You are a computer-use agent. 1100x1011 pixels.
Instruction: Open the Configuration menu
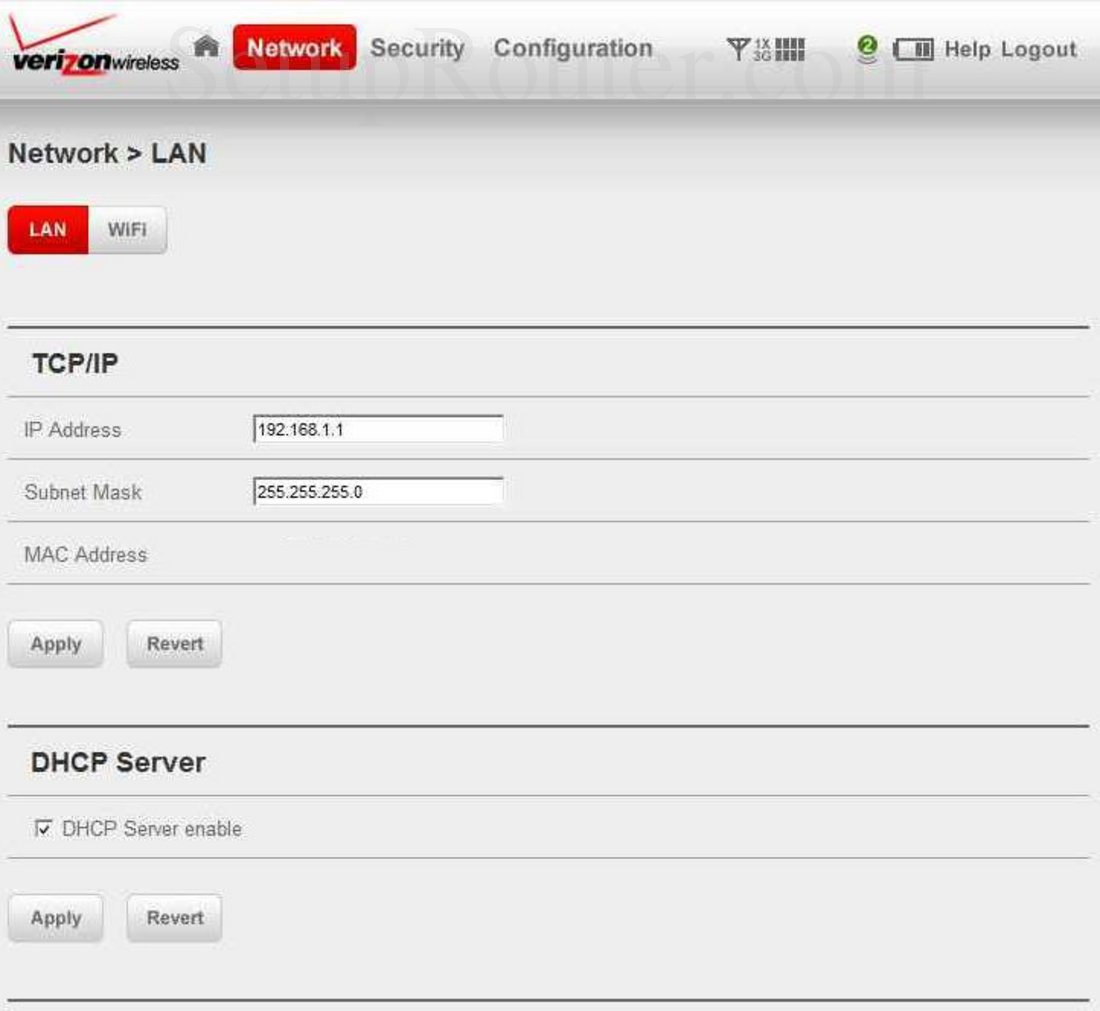pyautogui.click(x=574, y=45)
